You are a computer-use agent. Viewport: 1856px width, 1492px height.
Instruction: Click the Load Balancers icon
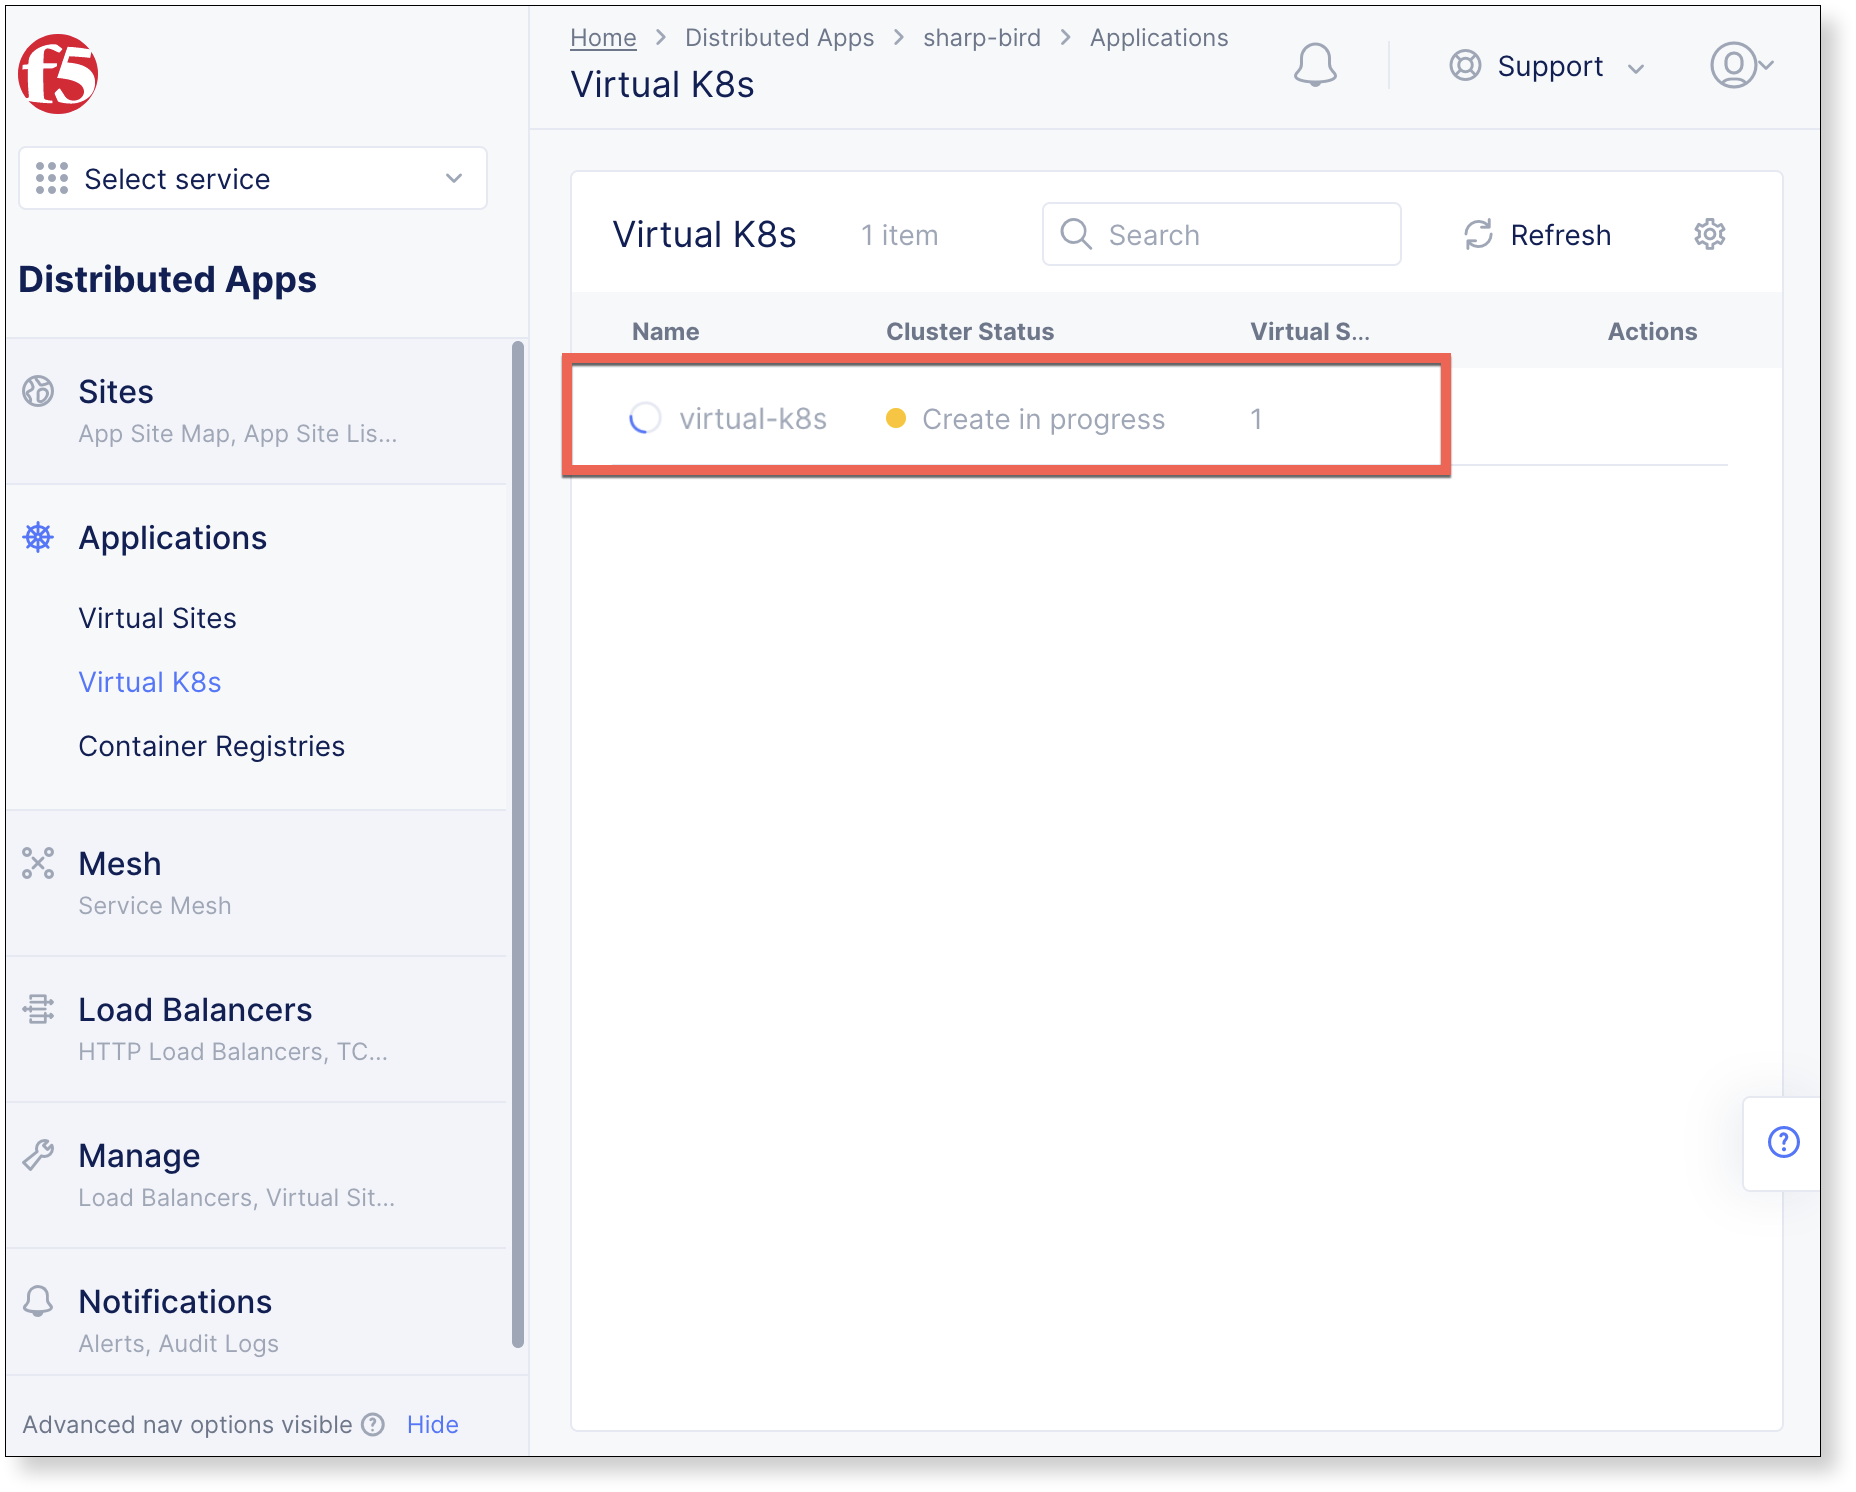[x=38, y=1009]
